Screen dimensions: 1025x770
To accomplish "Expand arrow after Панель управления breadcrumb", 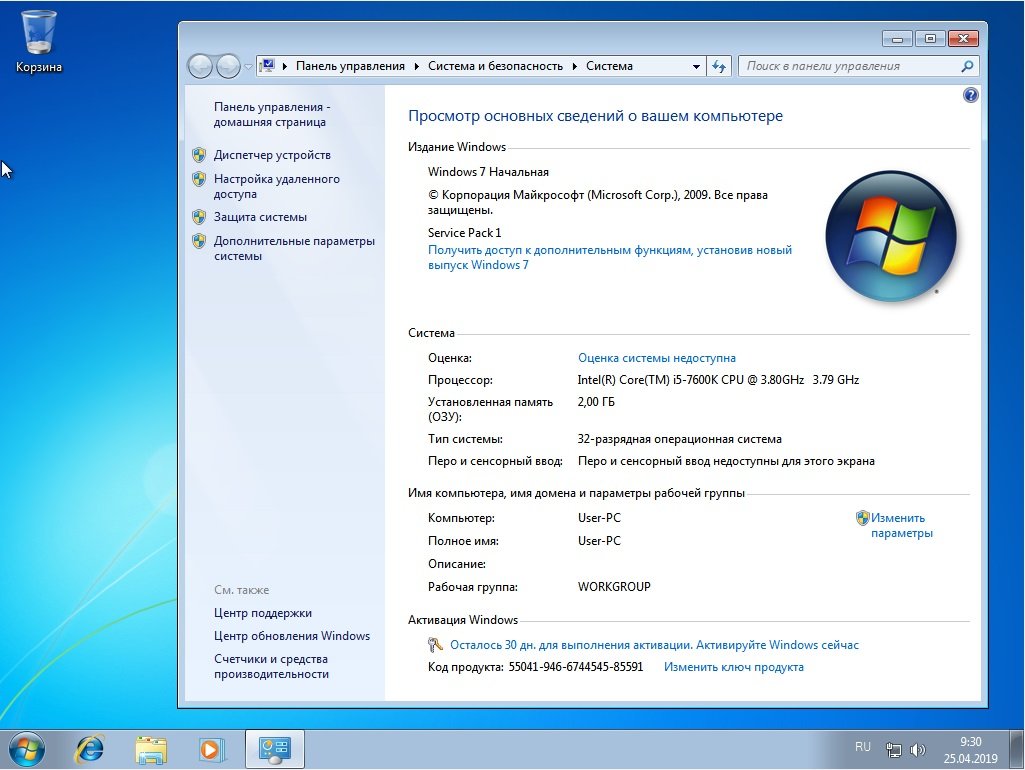I will pos(417,67).
